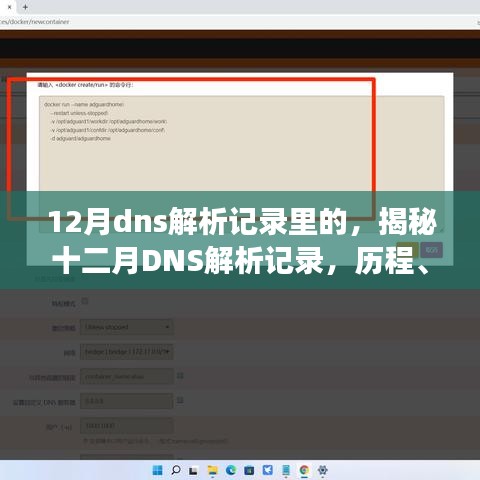Image resolution: width=480 pixels, height=480 pixels.
Task: Open the Windows Start menu
Action: click(x=157, y=470)
